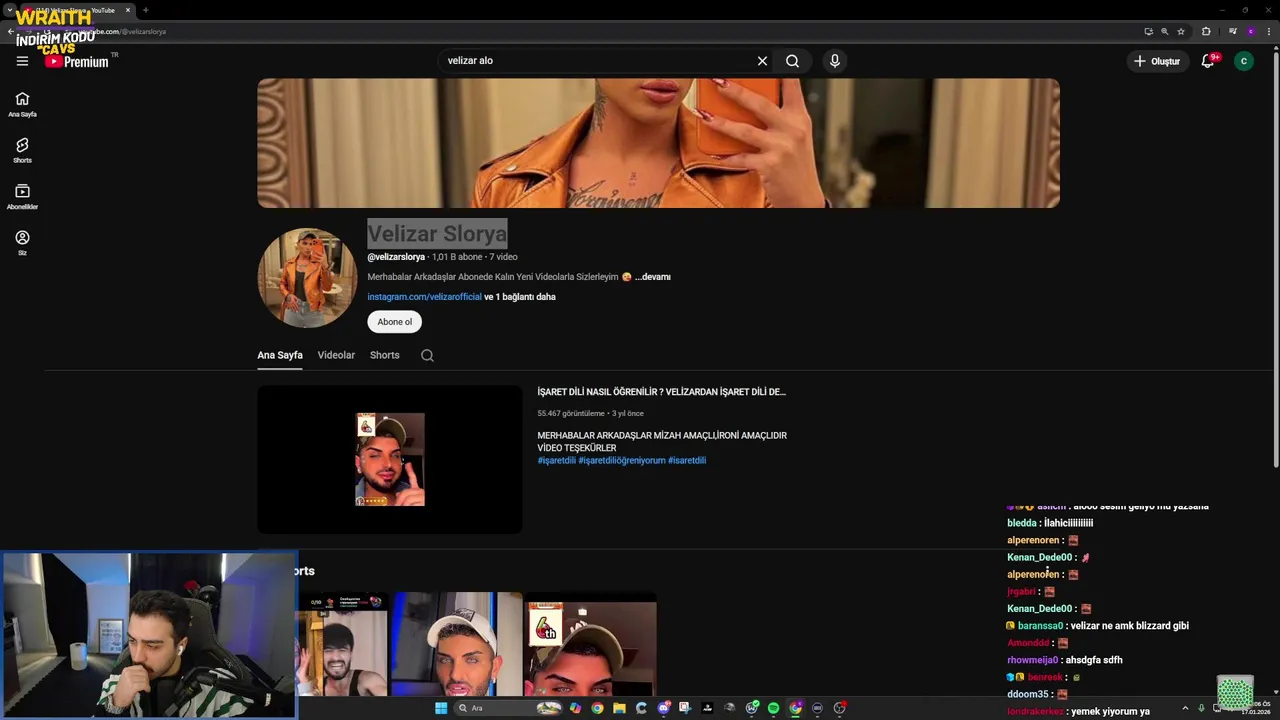Screen dimensions: 1280x720
Task: Open Copilot from the taskbar
Action: point(575,708)
